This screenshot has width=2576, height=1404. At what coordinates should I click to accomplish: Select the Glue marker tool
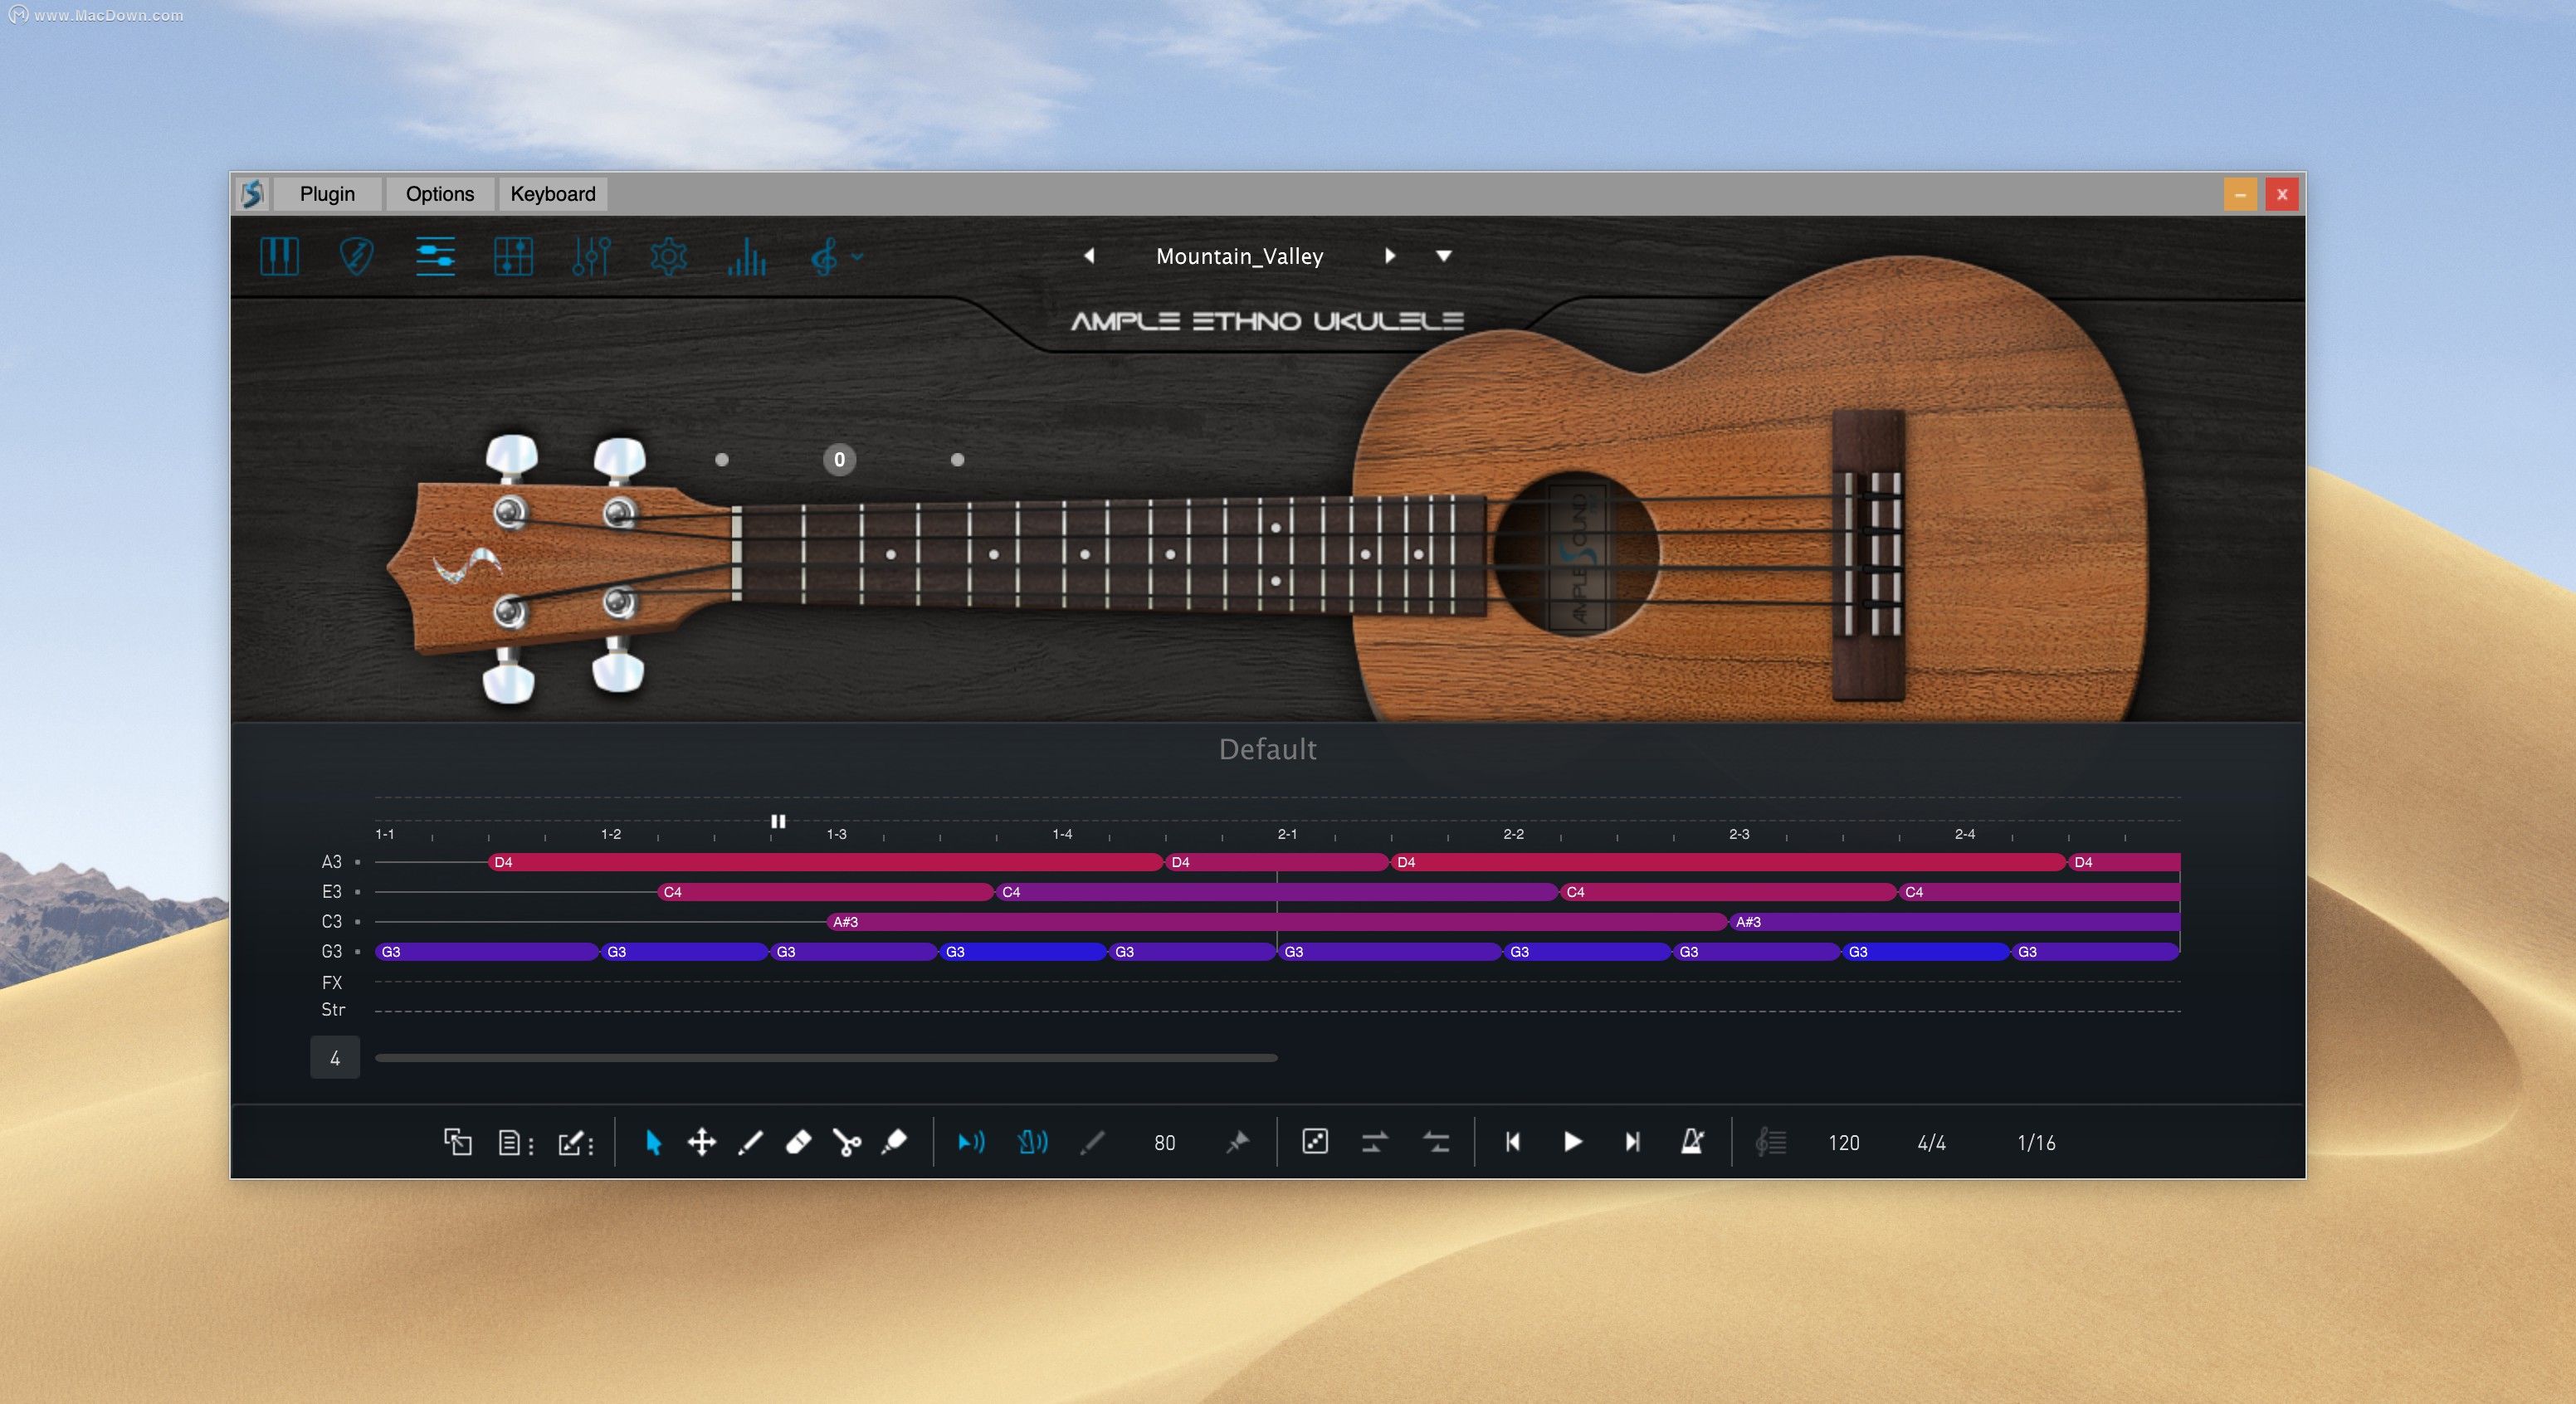coord(894,1142)
